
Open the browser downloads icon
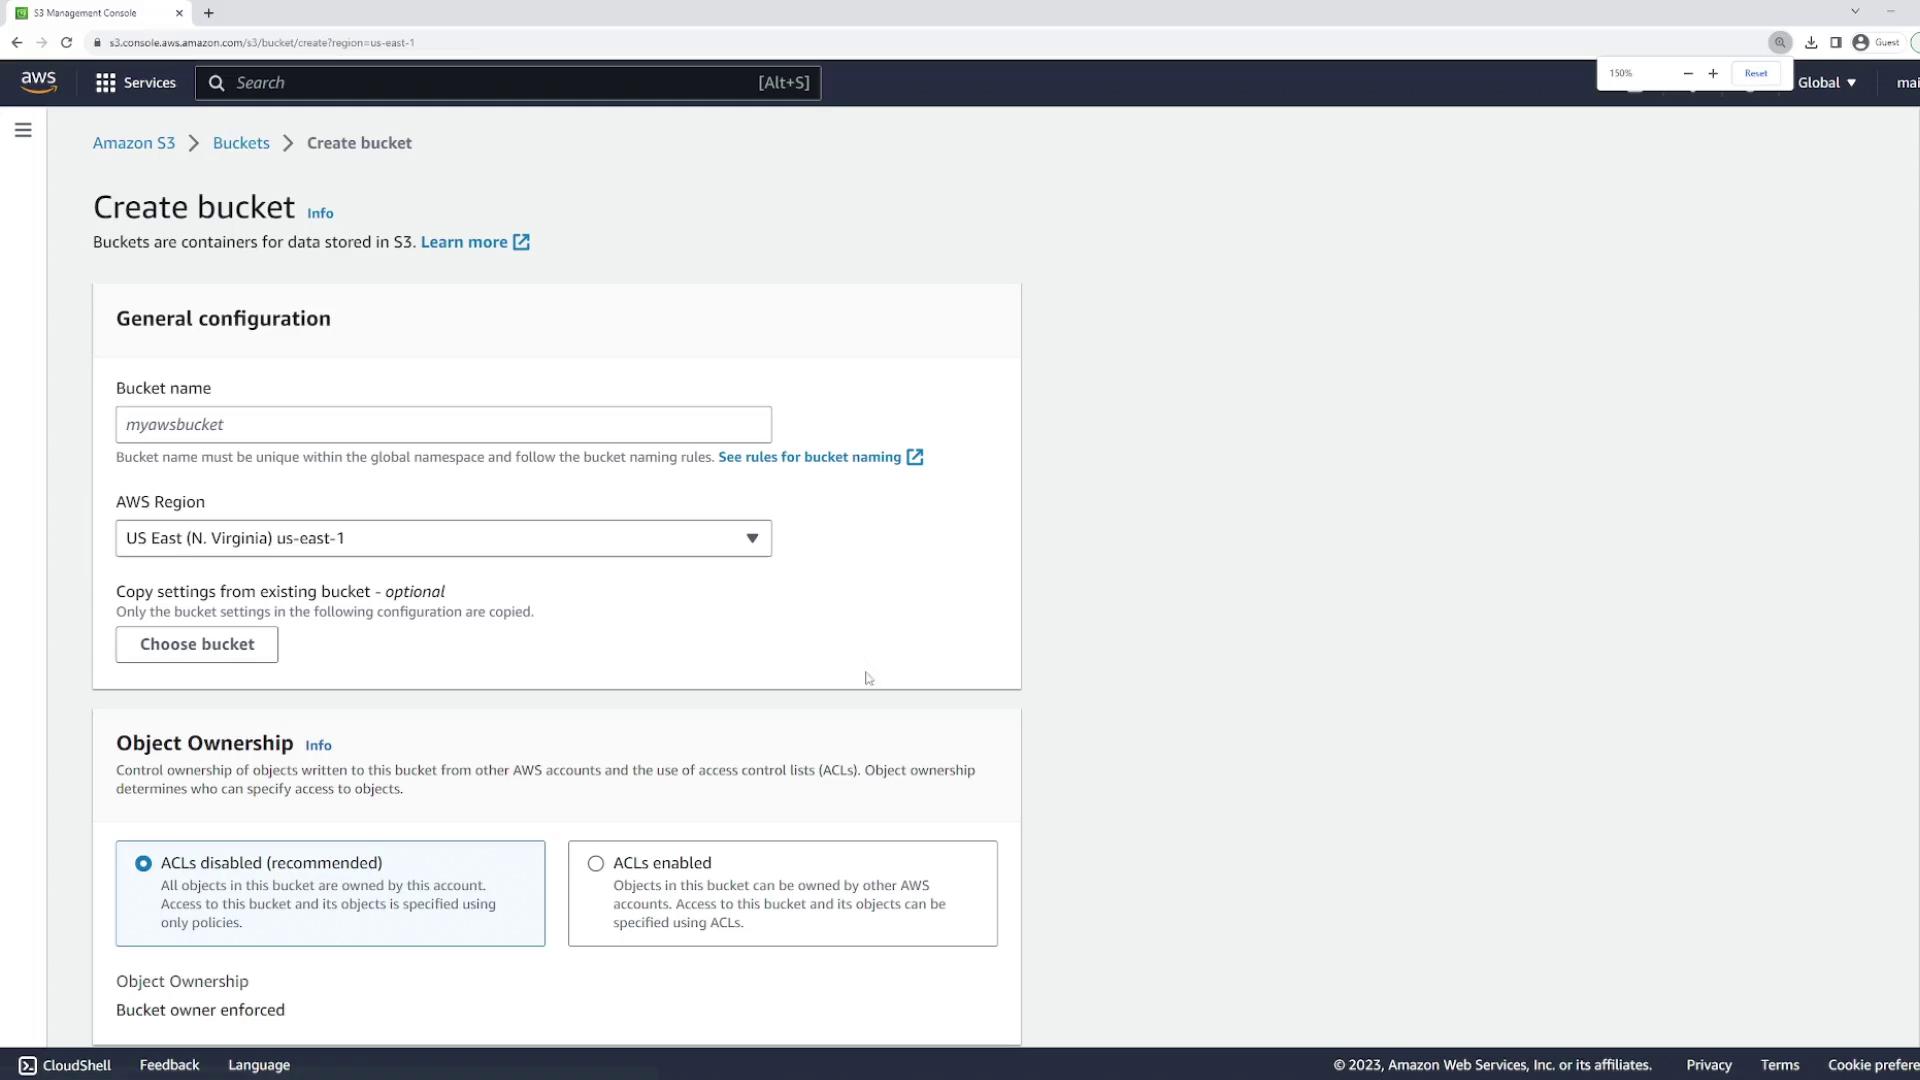(1811, 42)
